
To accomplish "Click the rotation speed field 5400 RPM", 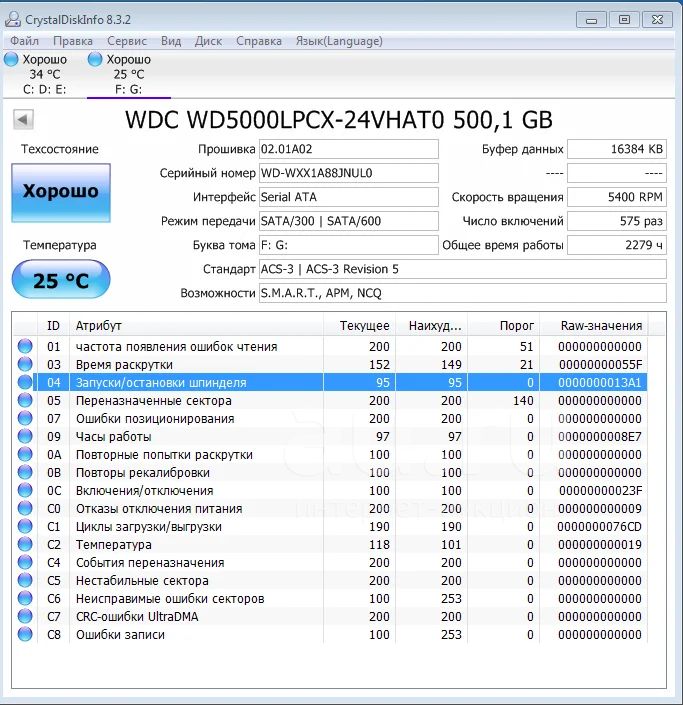I will 617,197.
